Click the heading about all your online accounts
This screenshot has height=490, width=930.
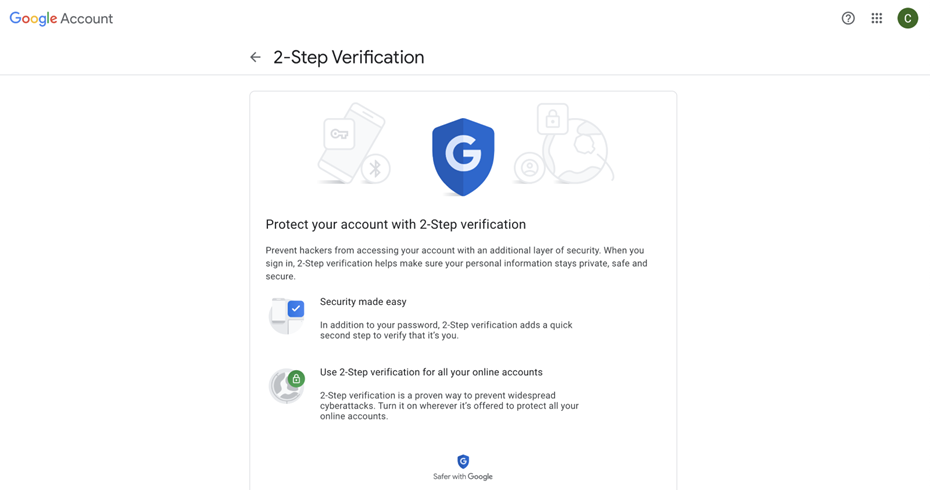pyautogui.click(x=431, y=372)
